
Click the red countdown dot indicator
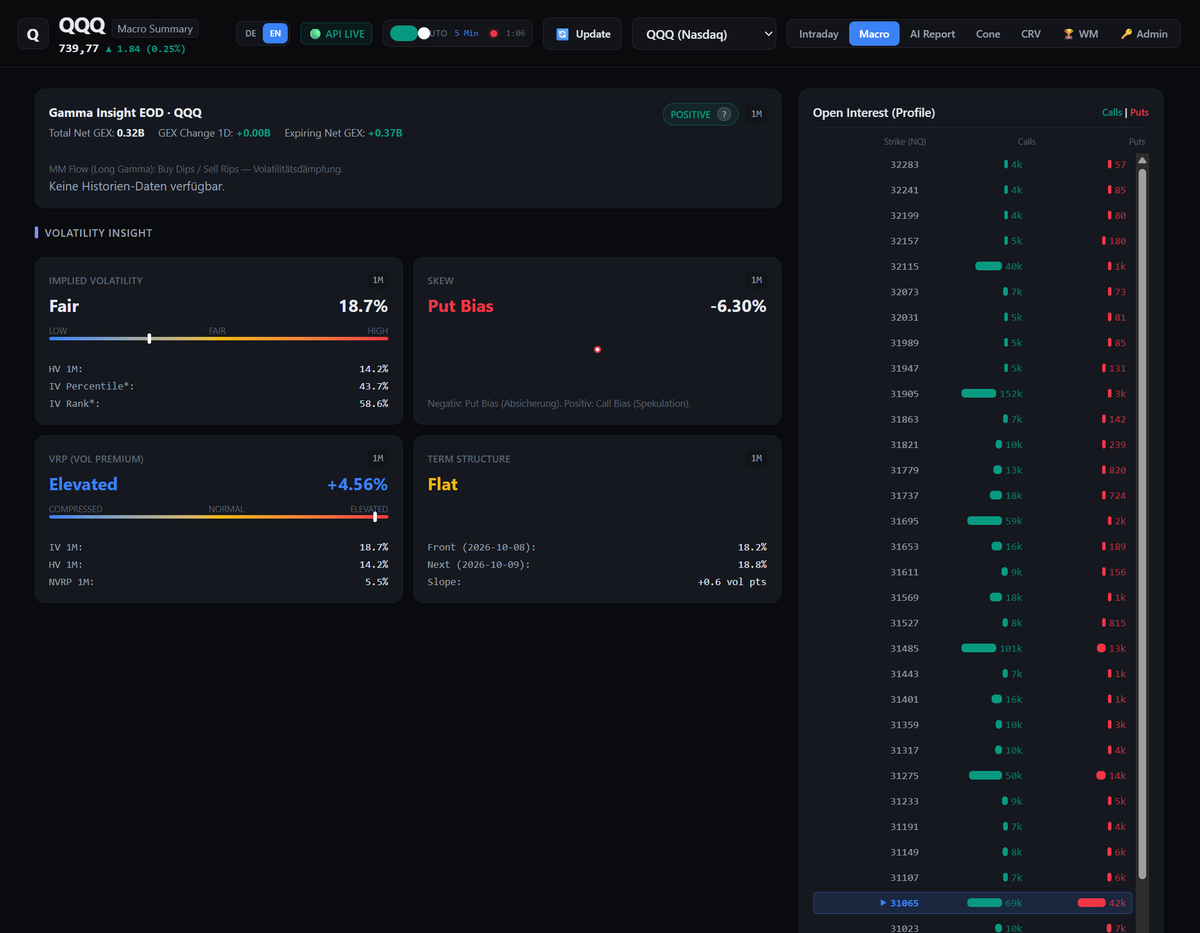coord(494,34)
